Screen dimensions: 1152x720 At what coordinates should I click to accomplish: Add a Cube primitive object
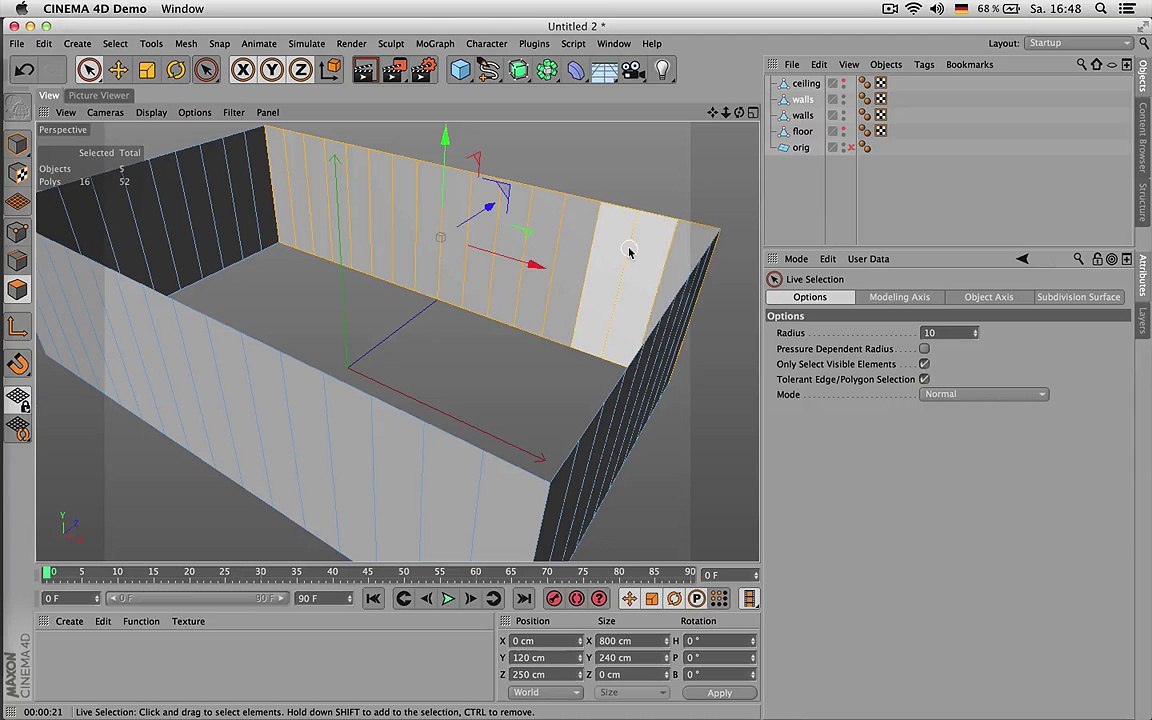pyautogui.click(x=460, y=70)
